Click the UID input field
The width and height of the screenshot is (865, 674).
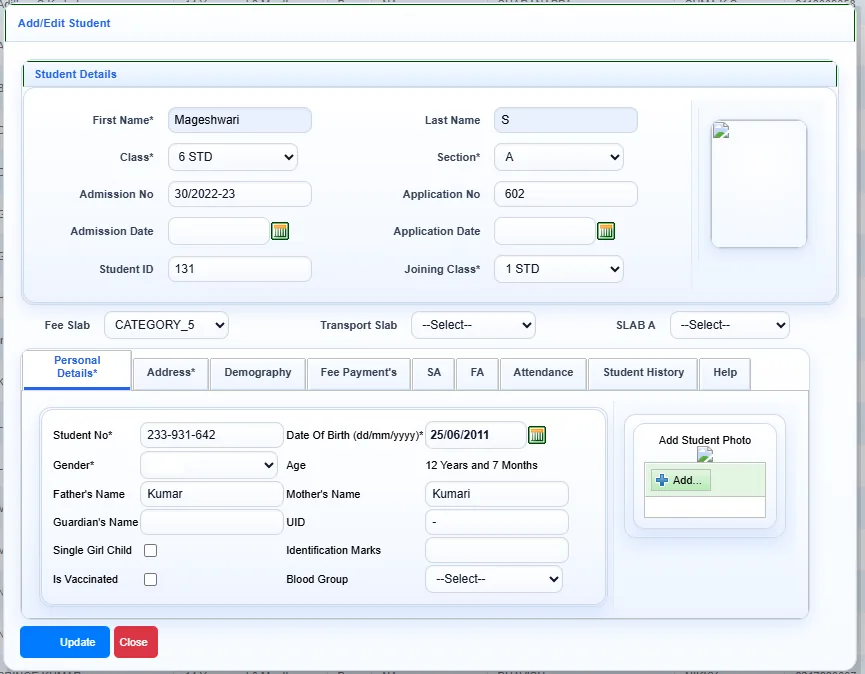tap(496, 522)
